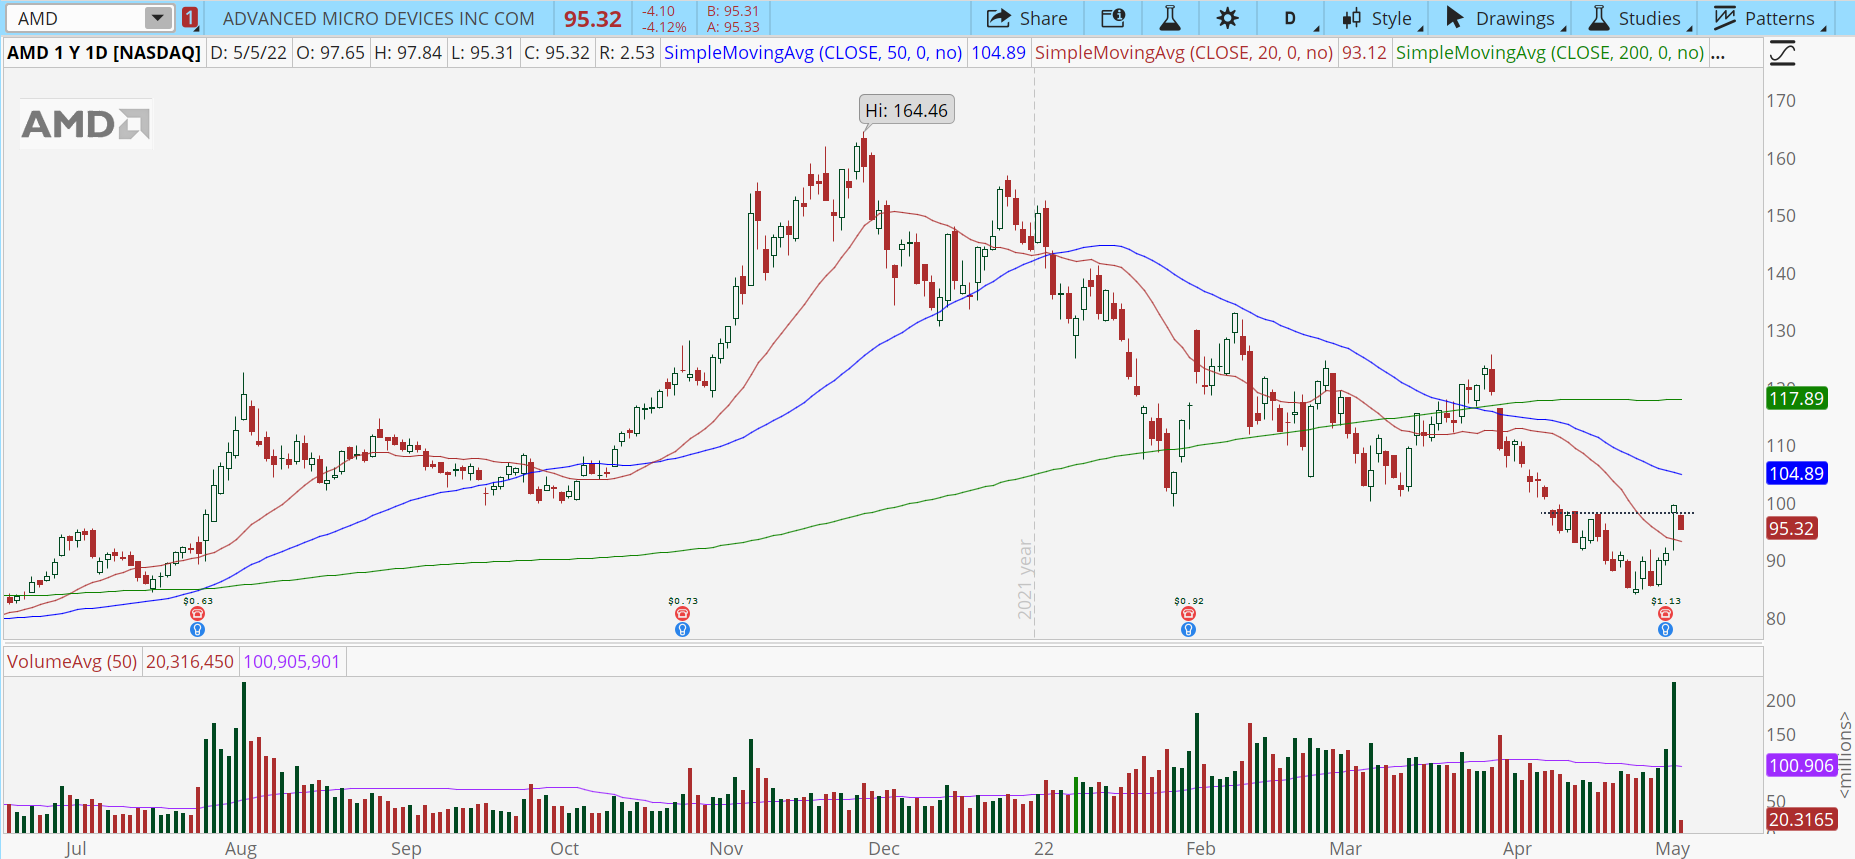Click the red earnings phone icon under $0.92
This screenshot has height=859, width=1855.
tap(1188, 614)
